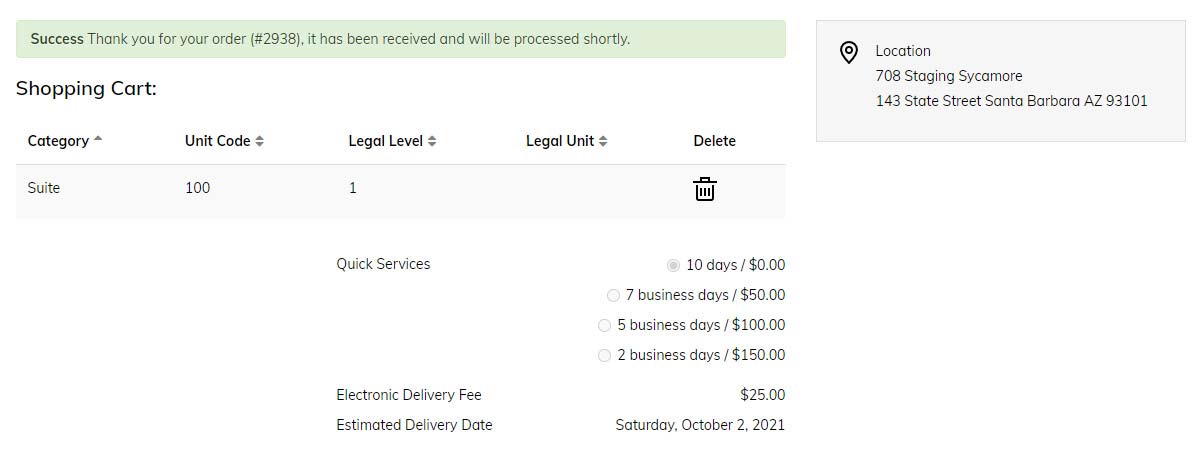The image size is (1202, 459).
Task: Click the 143 State Street address
Action: tap(1011, 101)
